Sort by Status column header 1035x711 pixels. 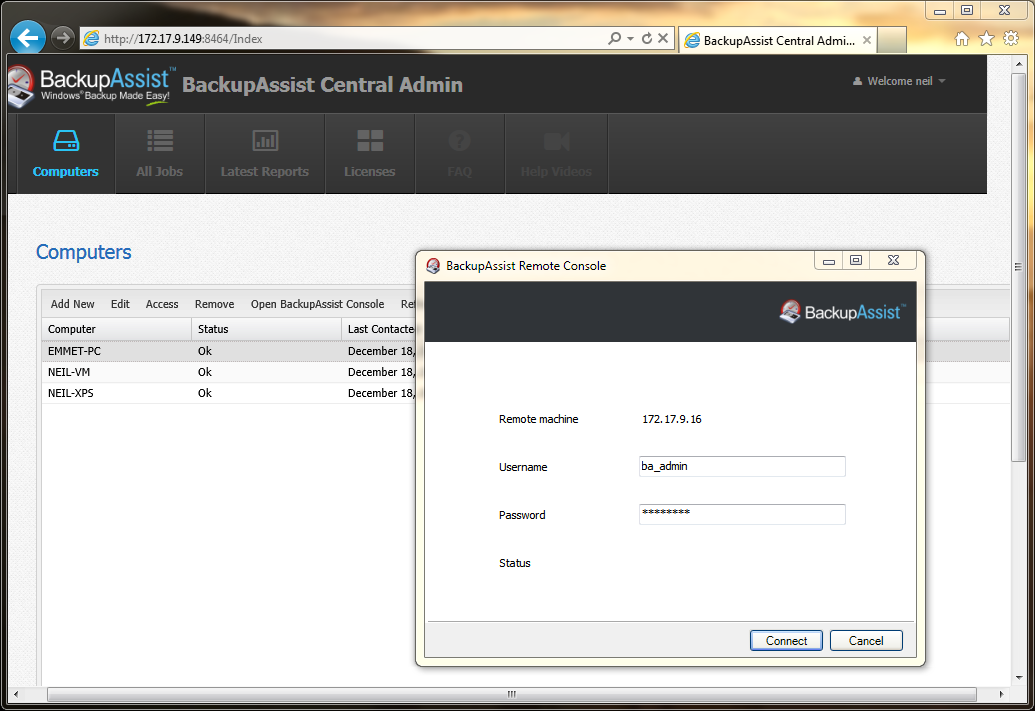coord(266,329)
